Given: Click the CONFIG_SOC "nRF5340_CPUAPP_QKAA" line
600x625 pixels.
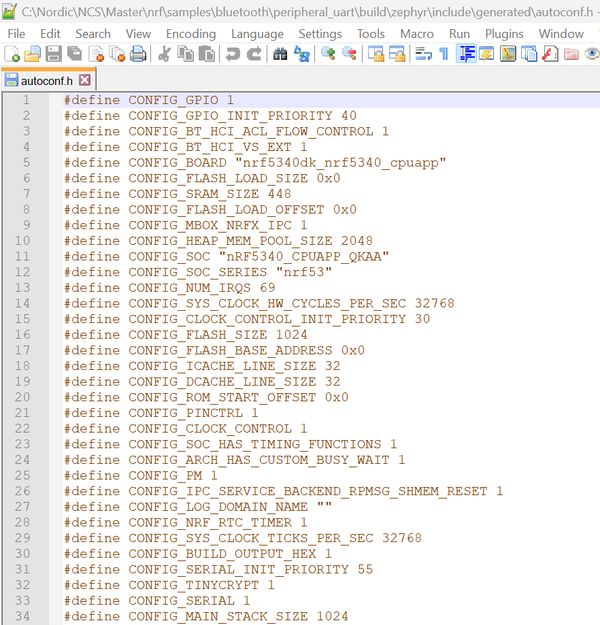Looking at the screenshot, I should [x=226, y=256].
